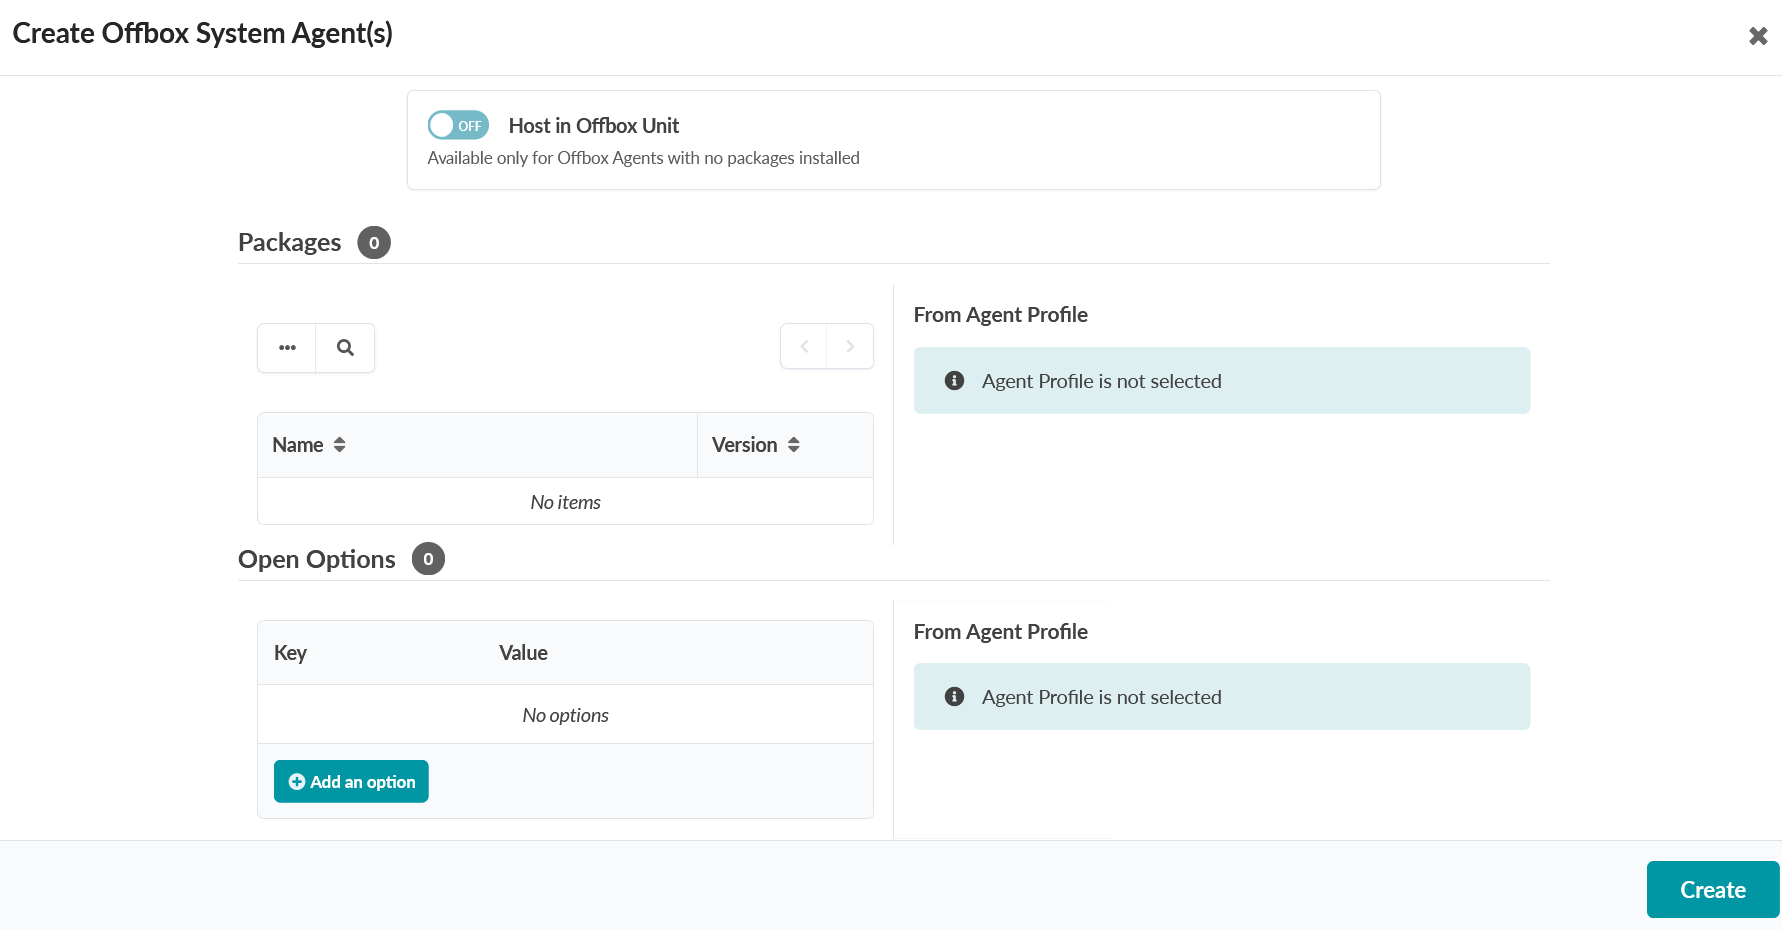The image size is (1782, 929).
Task: Go to previous packages page
Action: coord(804,347)
